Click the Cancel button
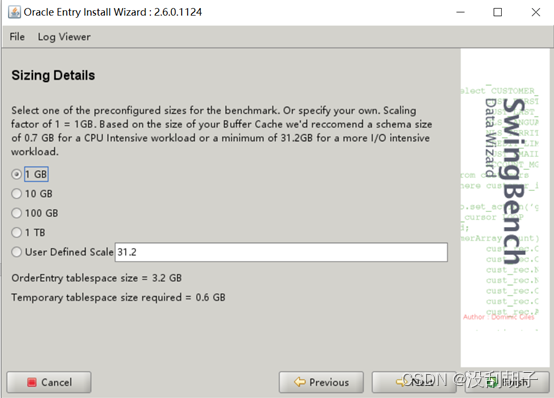Image resolution: width=554 pixels, height=398 pixels. 49,382
